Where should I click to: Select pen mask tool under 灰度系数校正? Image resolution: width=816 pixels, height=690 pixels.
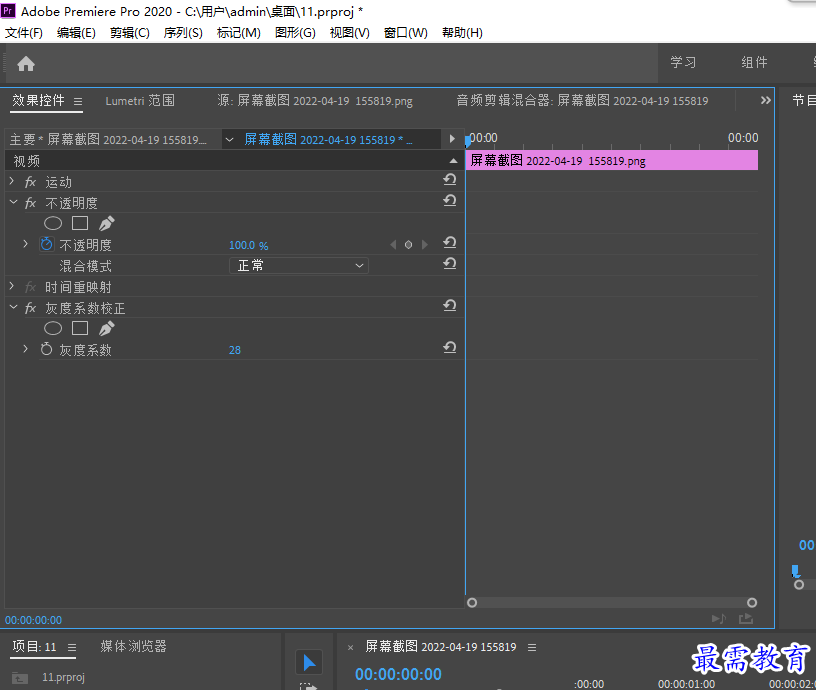click(x=107, y=328)
